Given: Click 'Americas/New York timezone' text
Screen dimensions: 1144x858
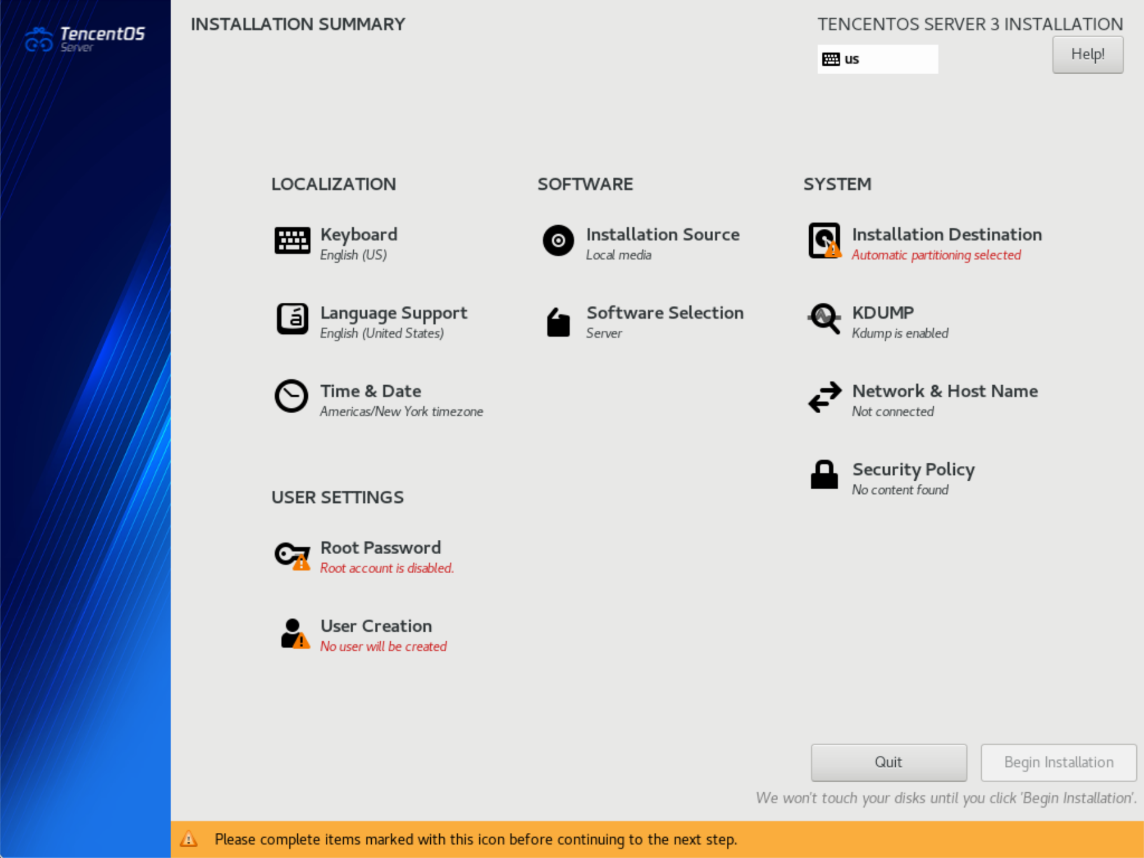Looking at the screenshot, I should (x=401, y=411).
